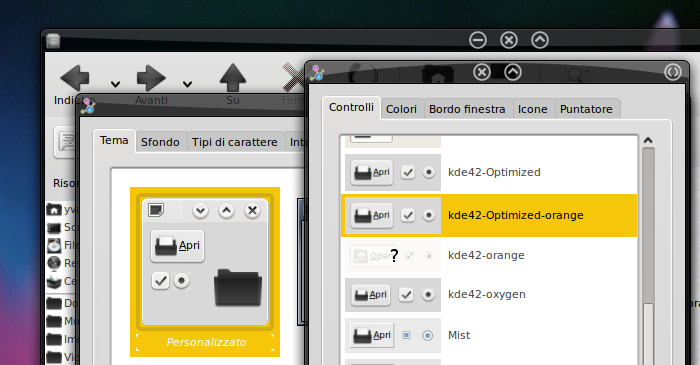Click the preview checkbox in kde42-Optimized row
Image resolution: width=700 pixels, height=365 pixels.
point(408,172)
